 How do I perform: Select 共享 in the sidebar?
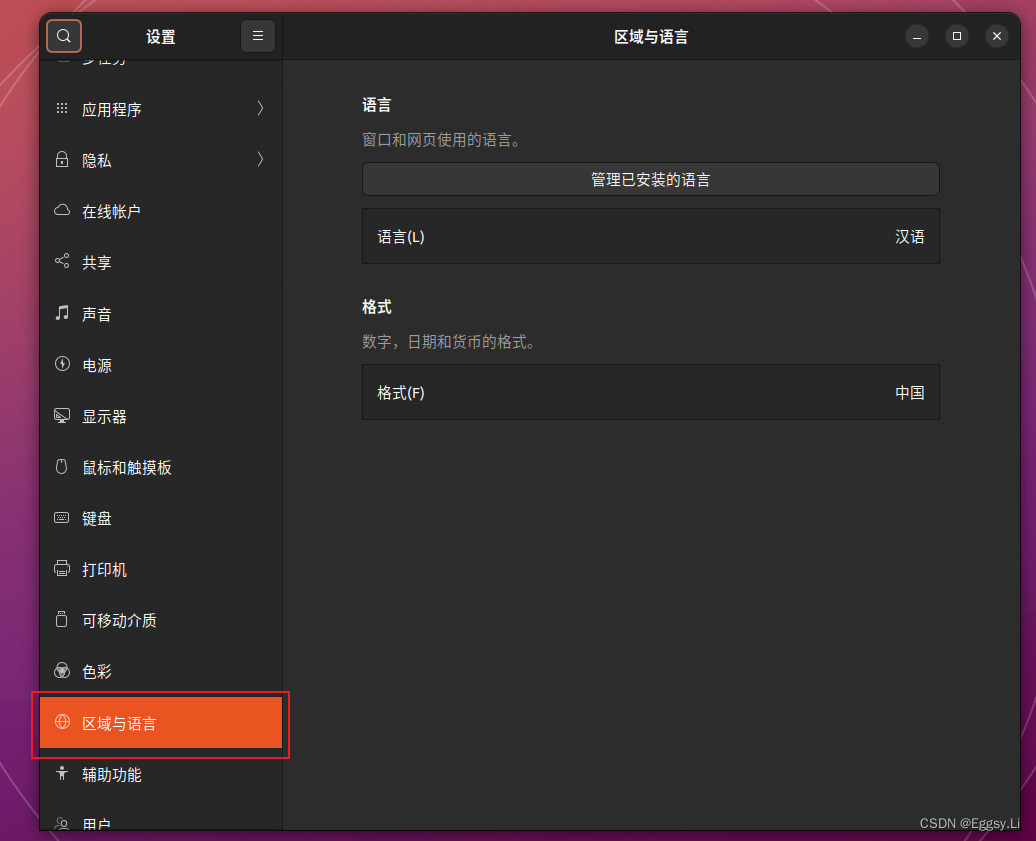161,262
